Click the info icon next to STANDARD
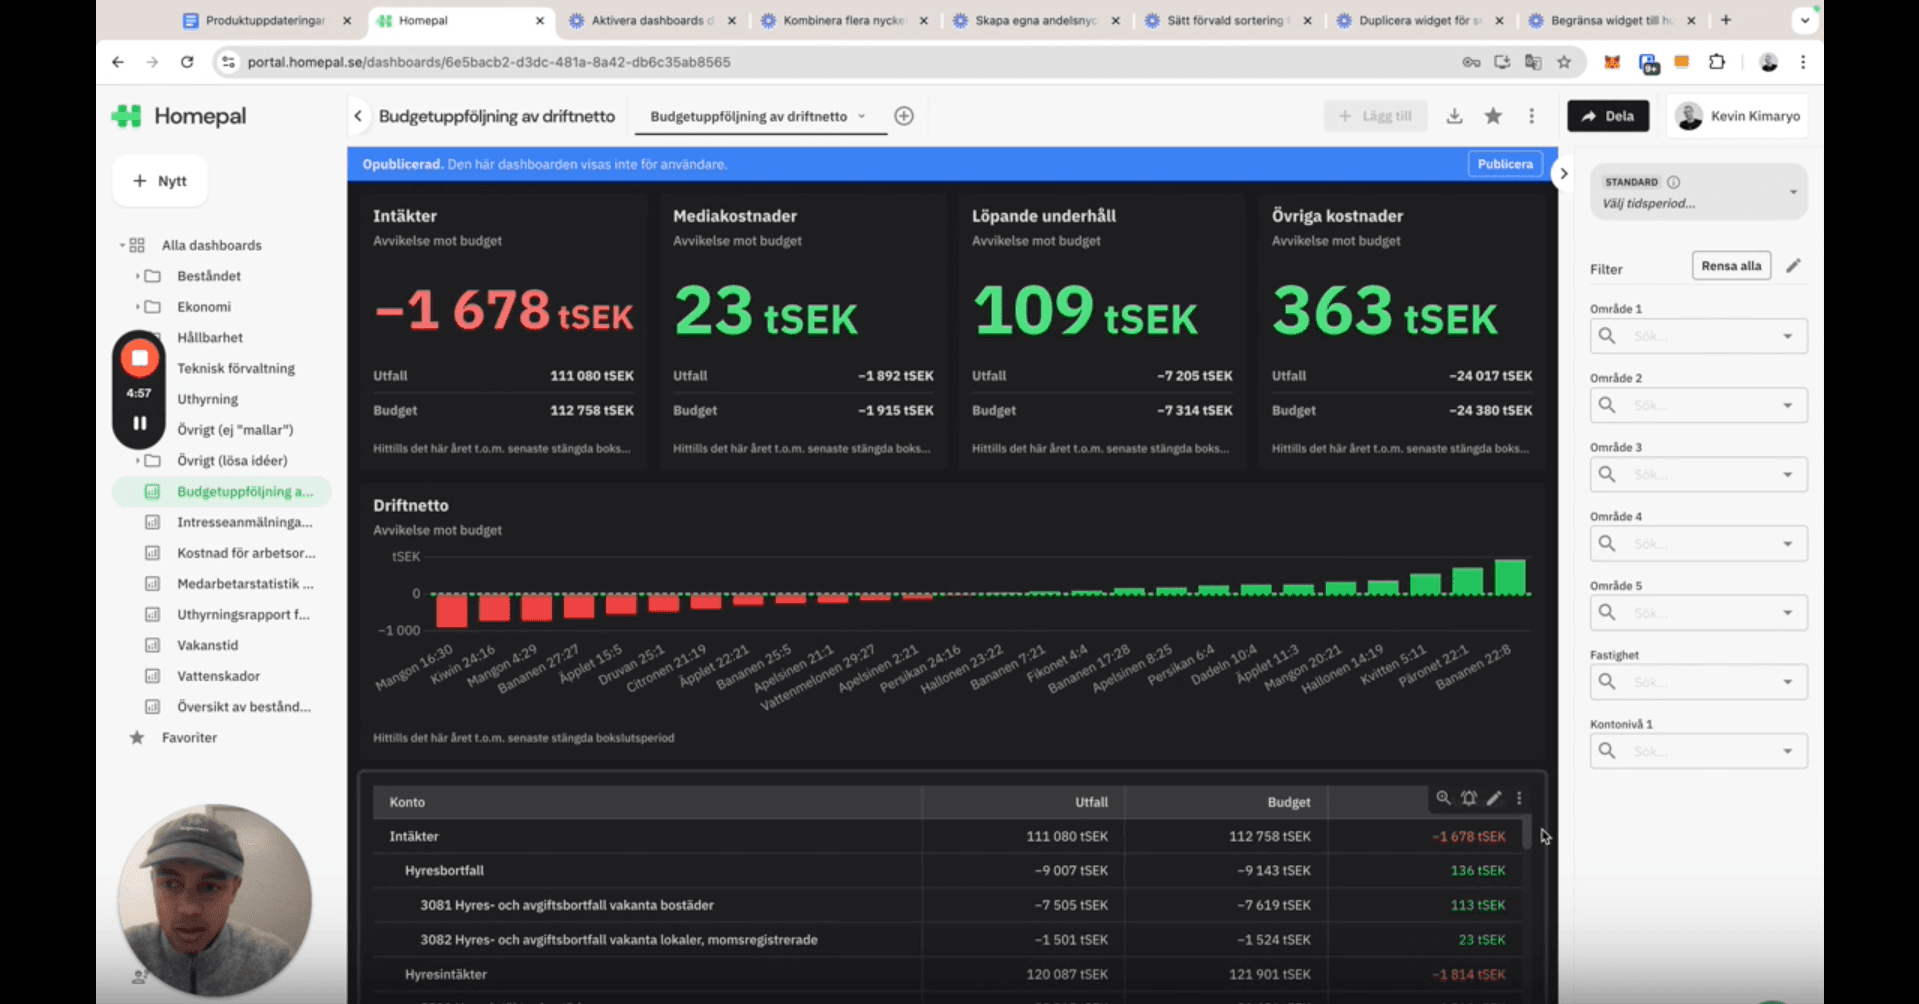This screenshot has width=1919, height=1004. pyautogui.click(x=1674, y=182)
